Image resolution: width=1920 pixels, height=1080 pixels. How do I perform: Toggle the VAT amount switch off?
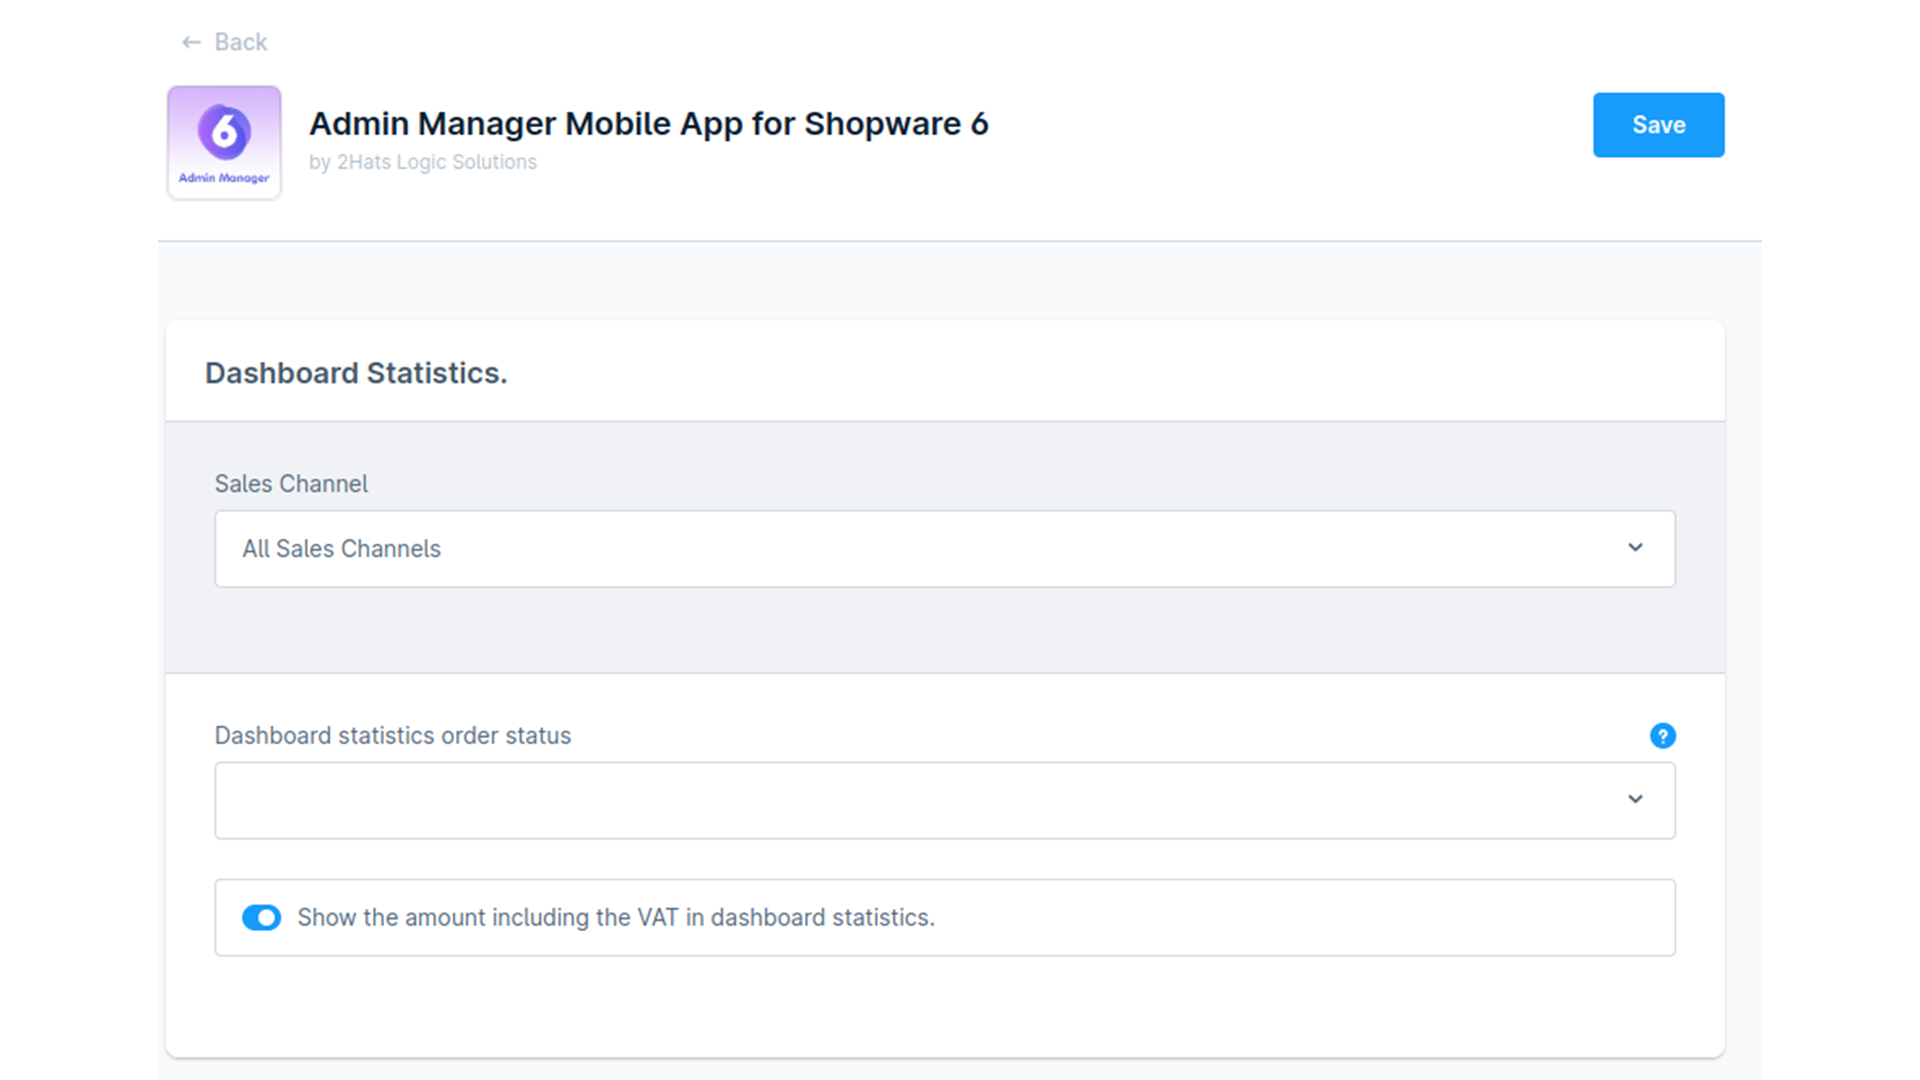tap(262, 918)
